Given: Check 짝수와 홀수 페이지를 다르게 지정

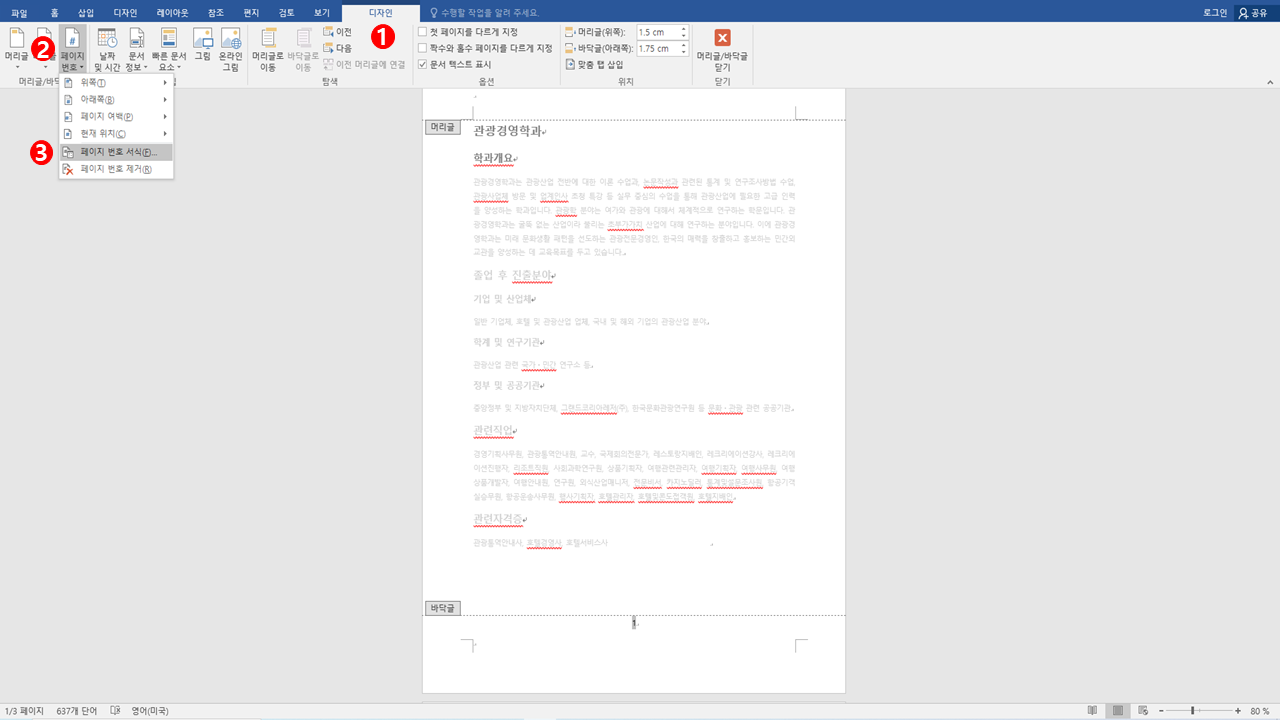Looking at the screenshot, I should pos(422,45).
